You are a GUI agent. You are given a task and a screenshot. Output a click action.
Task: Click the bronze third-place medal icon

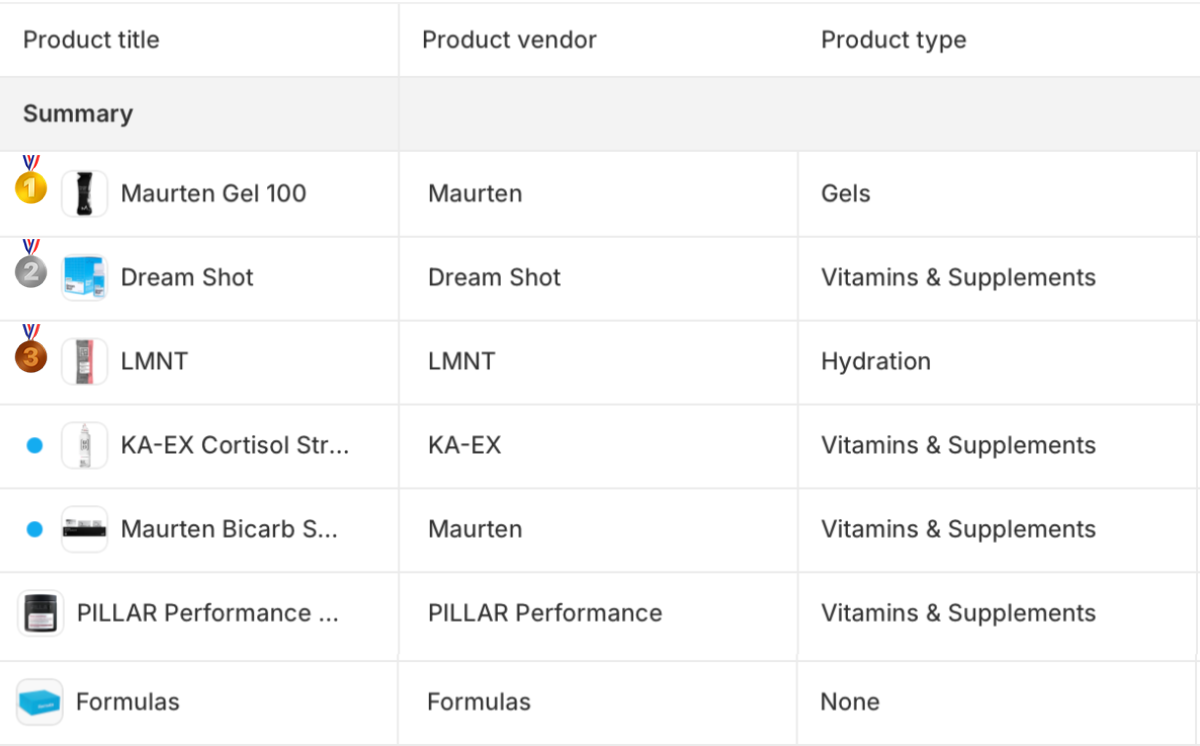point(31,355)
